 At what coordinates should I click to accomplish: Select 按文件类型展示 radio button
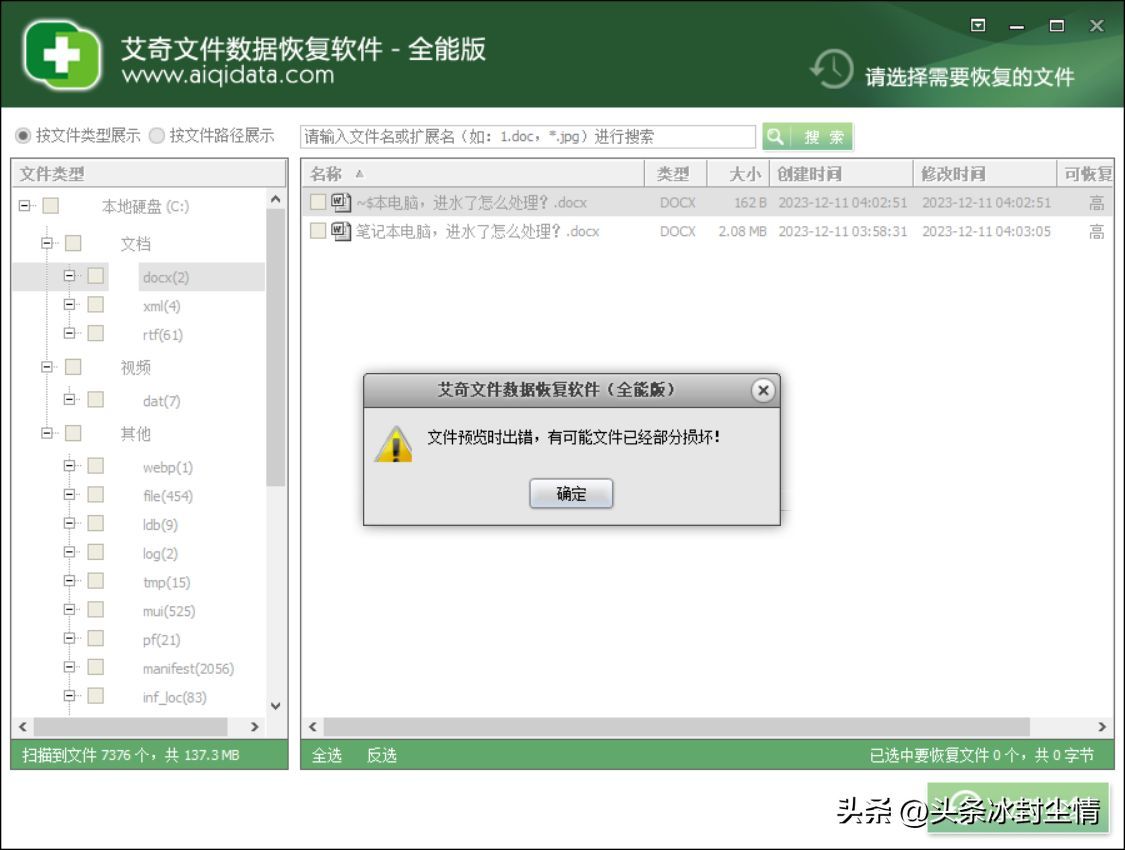(x=23, y=136)
